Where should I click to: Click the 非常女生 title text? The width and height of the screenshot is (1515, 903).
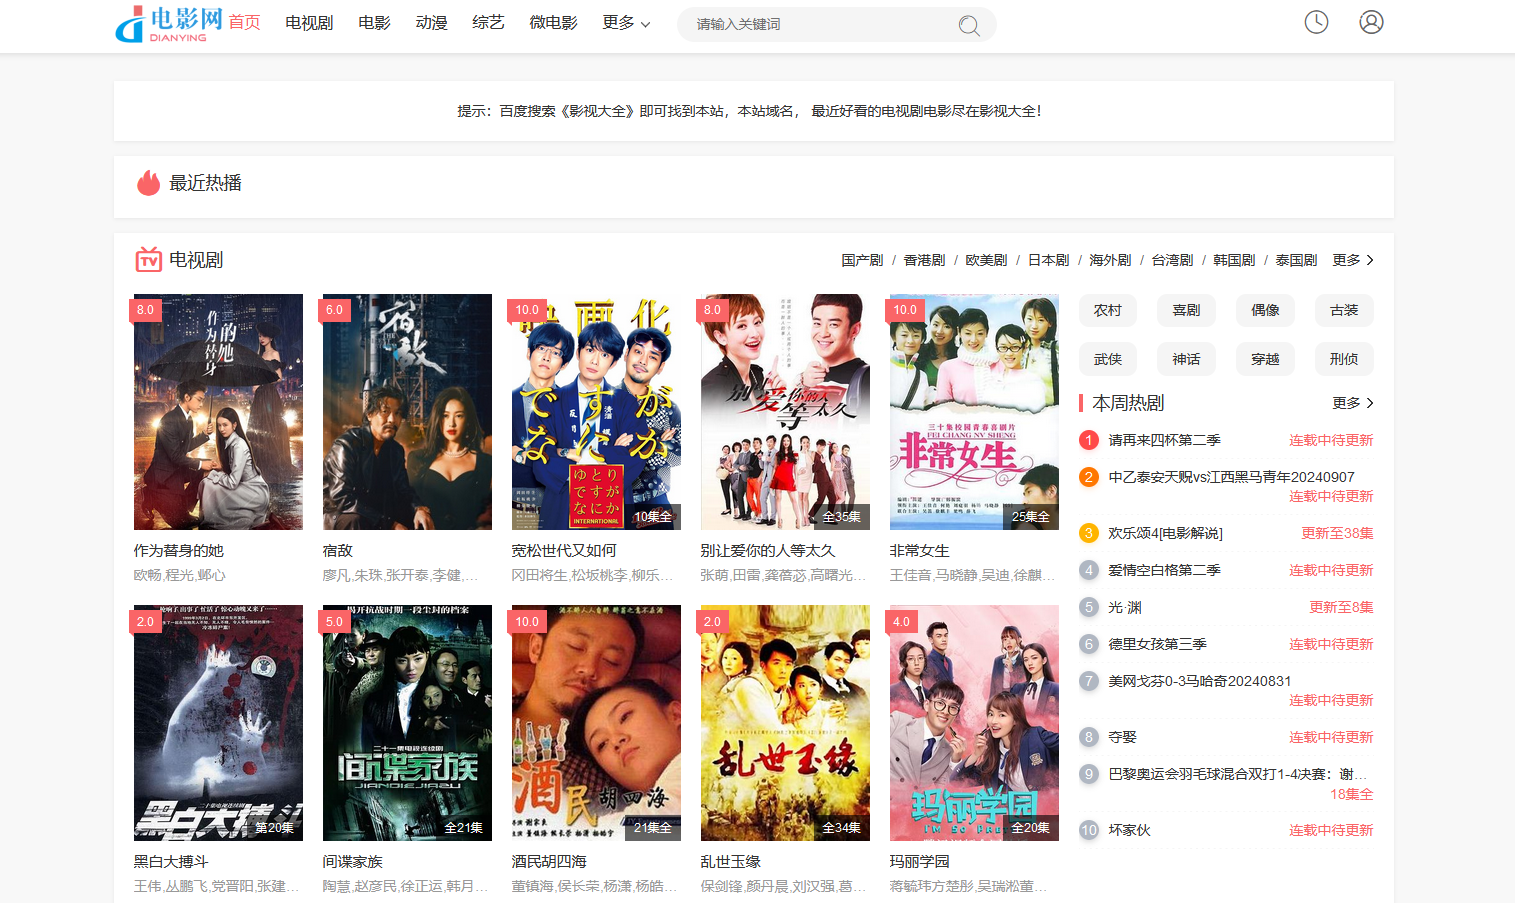(920, 551)
